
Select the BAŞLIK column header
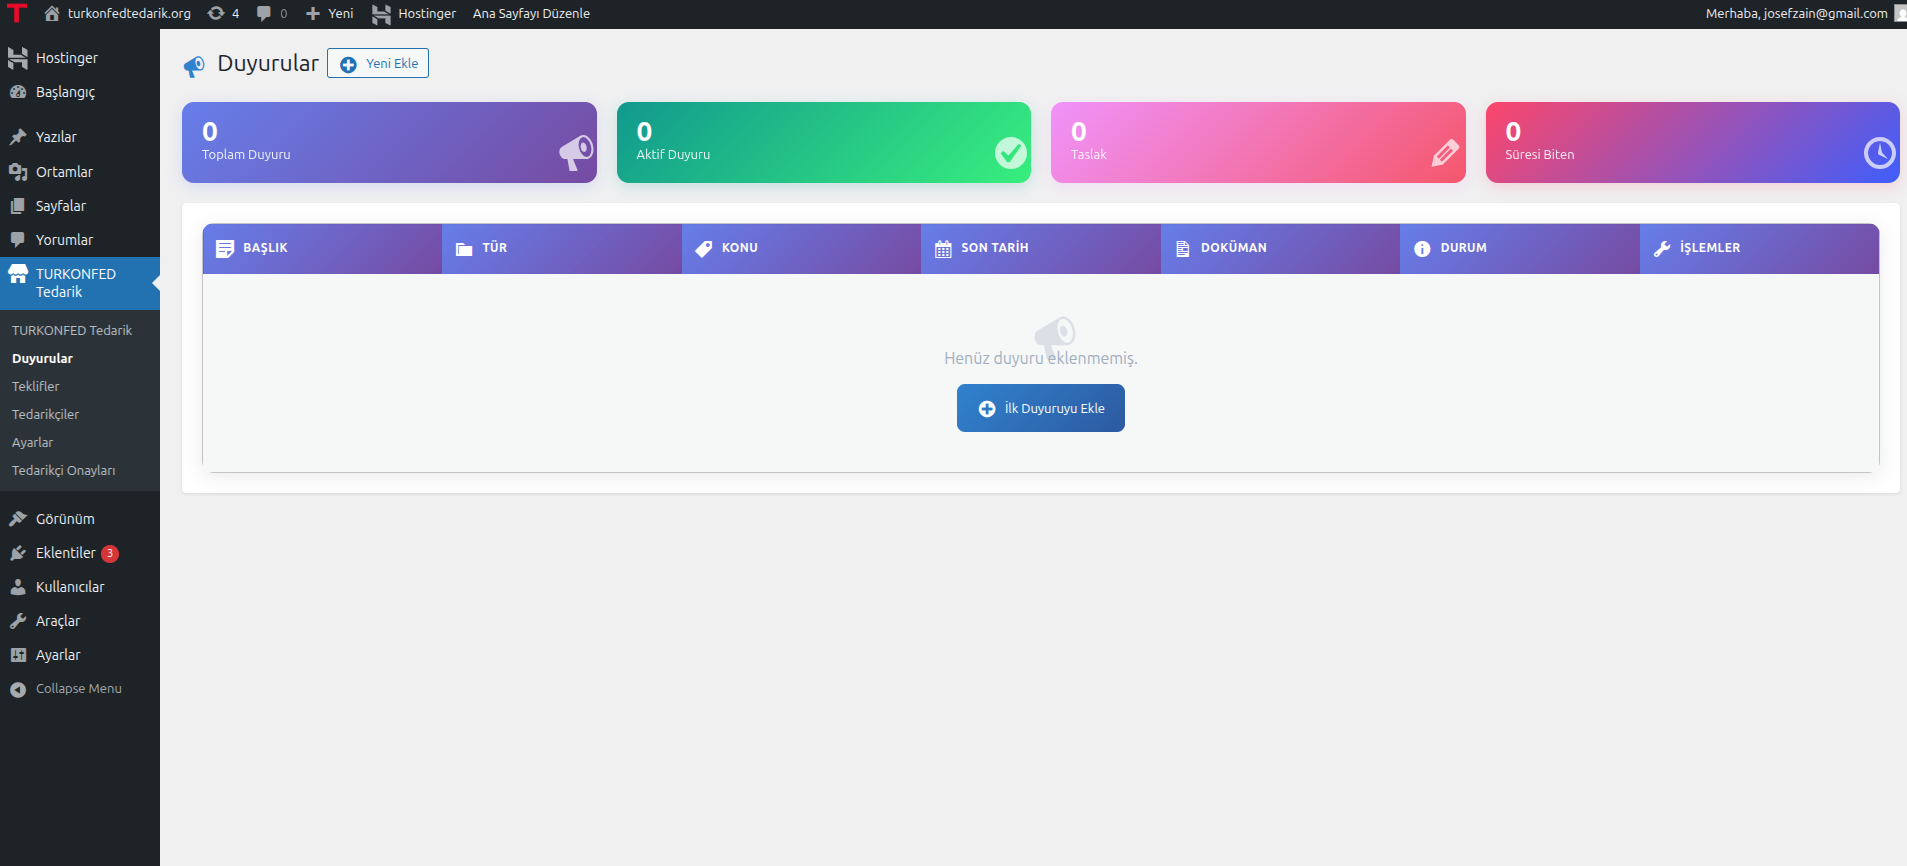point(265,248)
